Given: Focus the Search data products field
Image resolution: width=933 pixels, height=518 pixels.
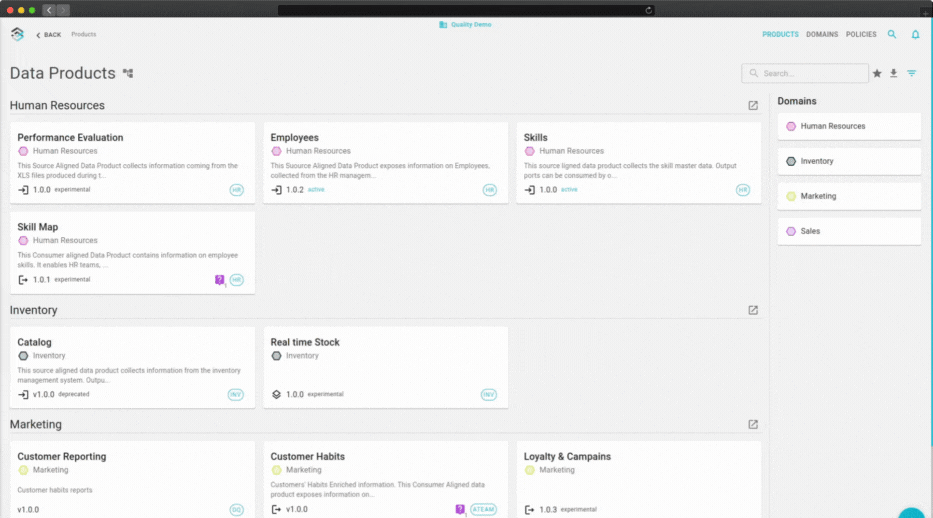Looking at the screenshot, I should point(804,73).
